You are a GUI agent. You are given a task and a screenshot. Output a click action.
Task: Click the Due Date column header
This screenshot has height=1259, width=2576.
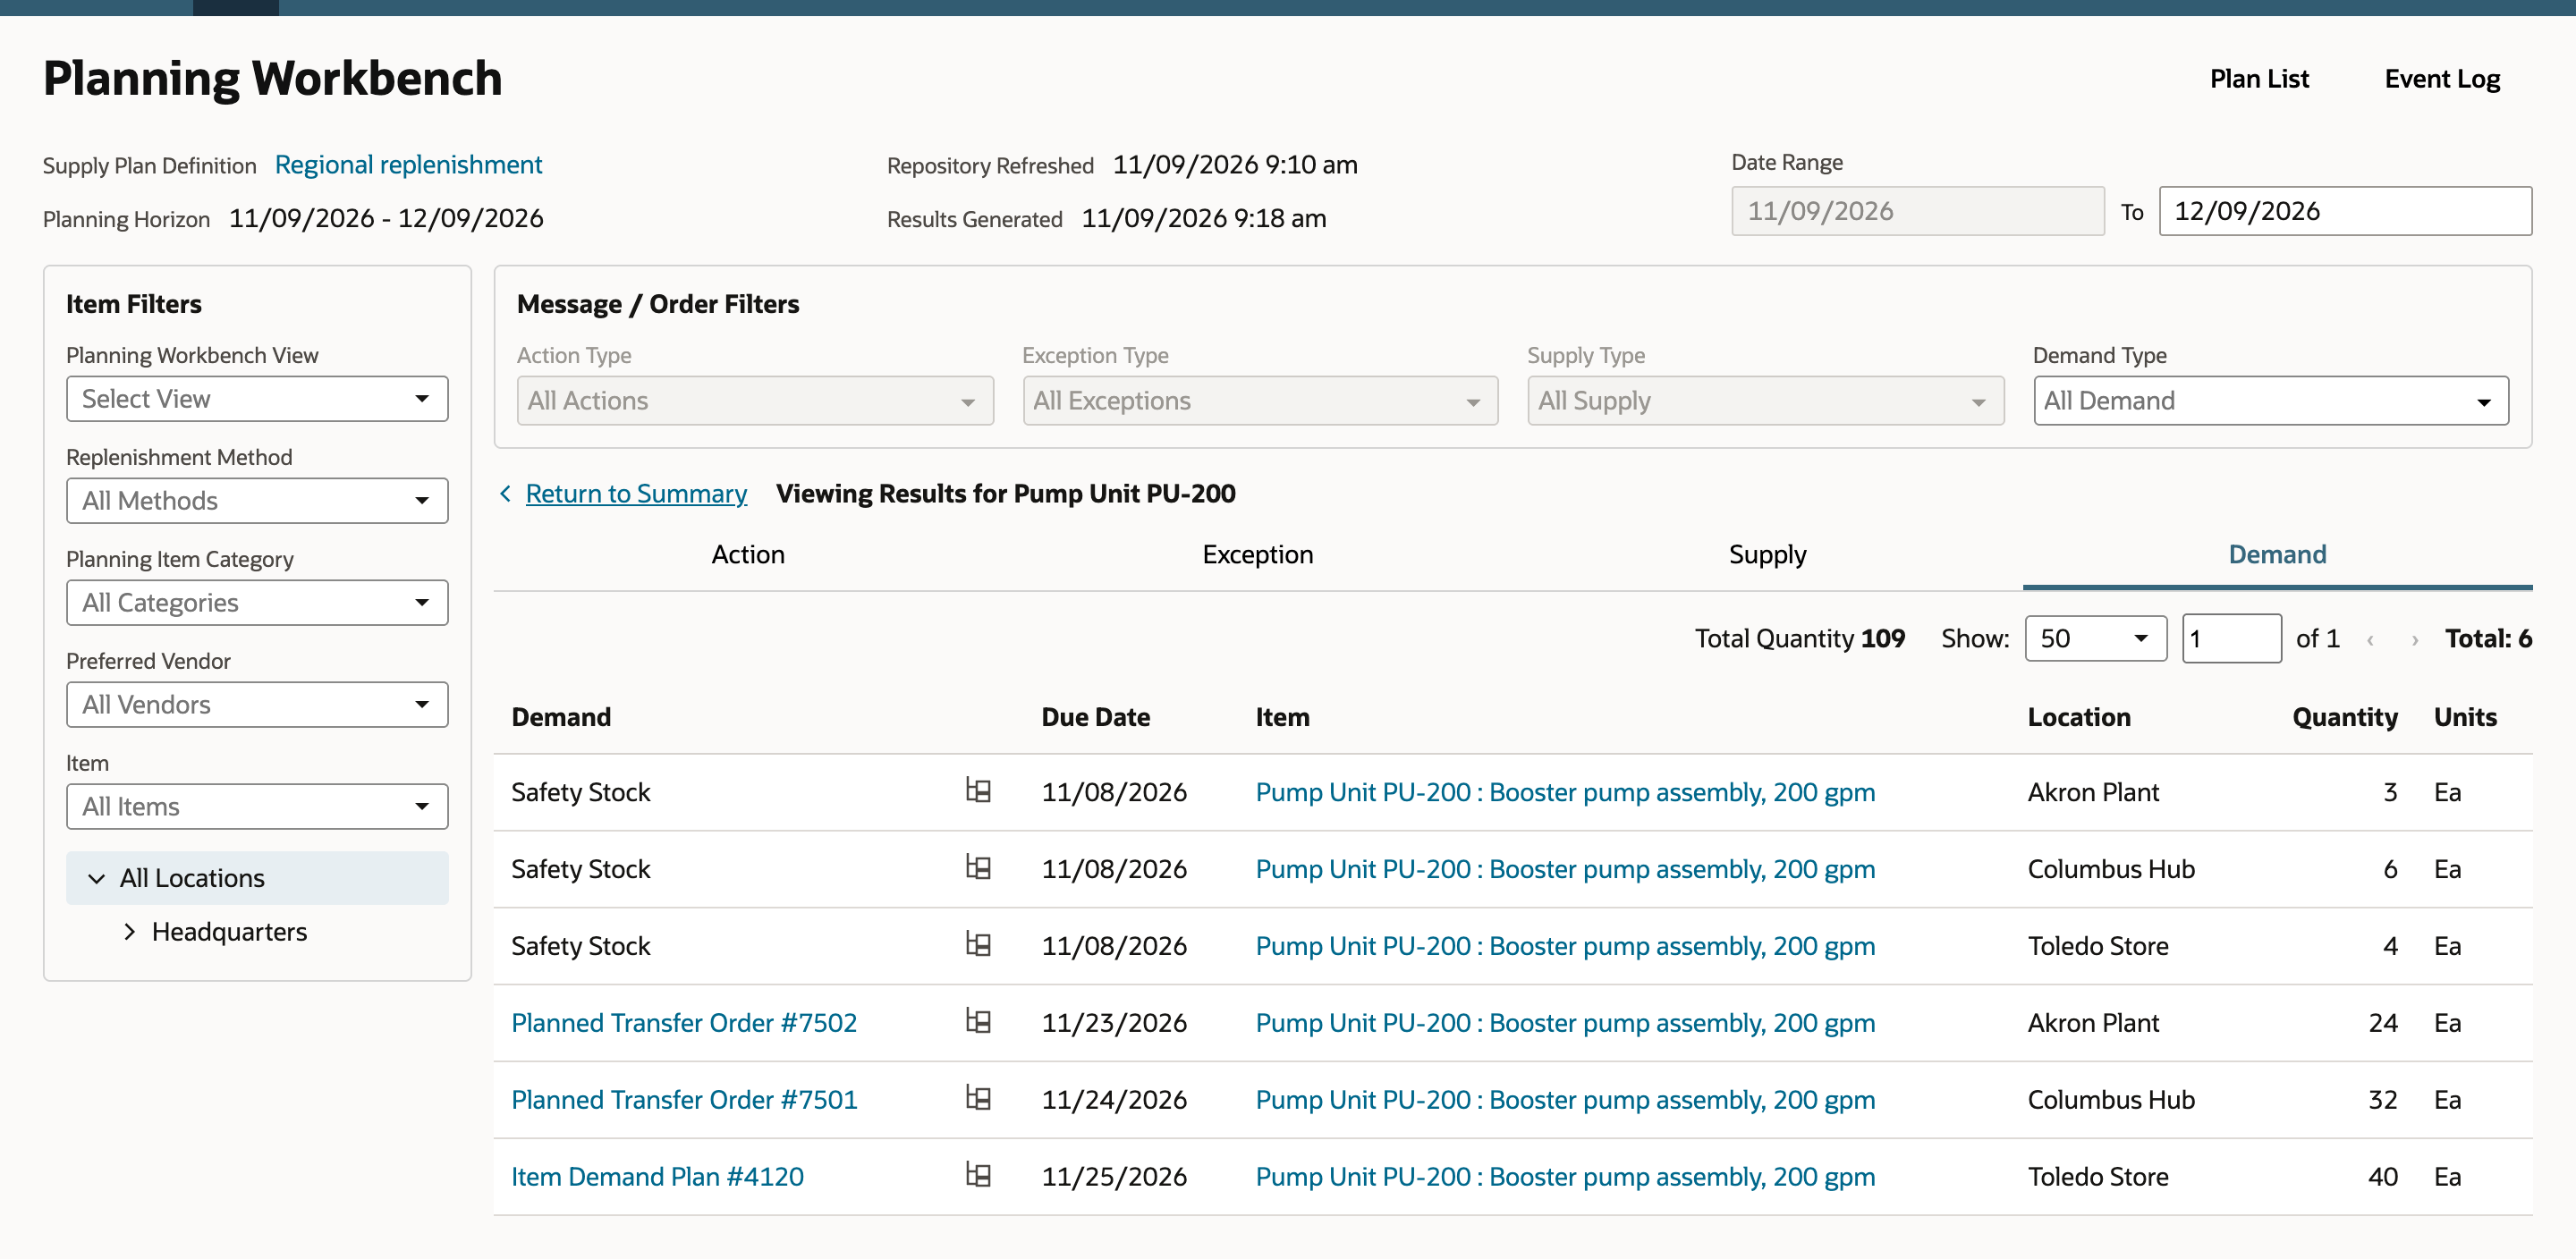click(1095, 717)
